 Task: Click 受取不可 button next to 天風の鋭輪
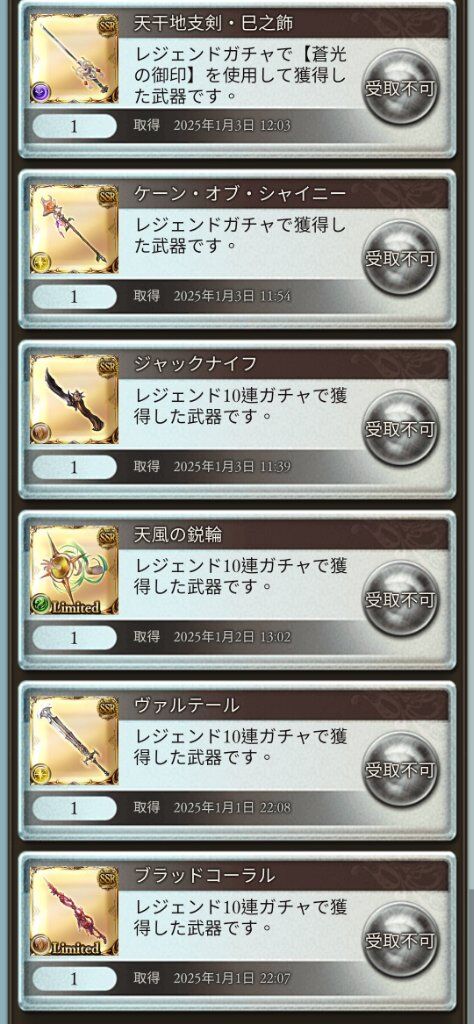400,599
